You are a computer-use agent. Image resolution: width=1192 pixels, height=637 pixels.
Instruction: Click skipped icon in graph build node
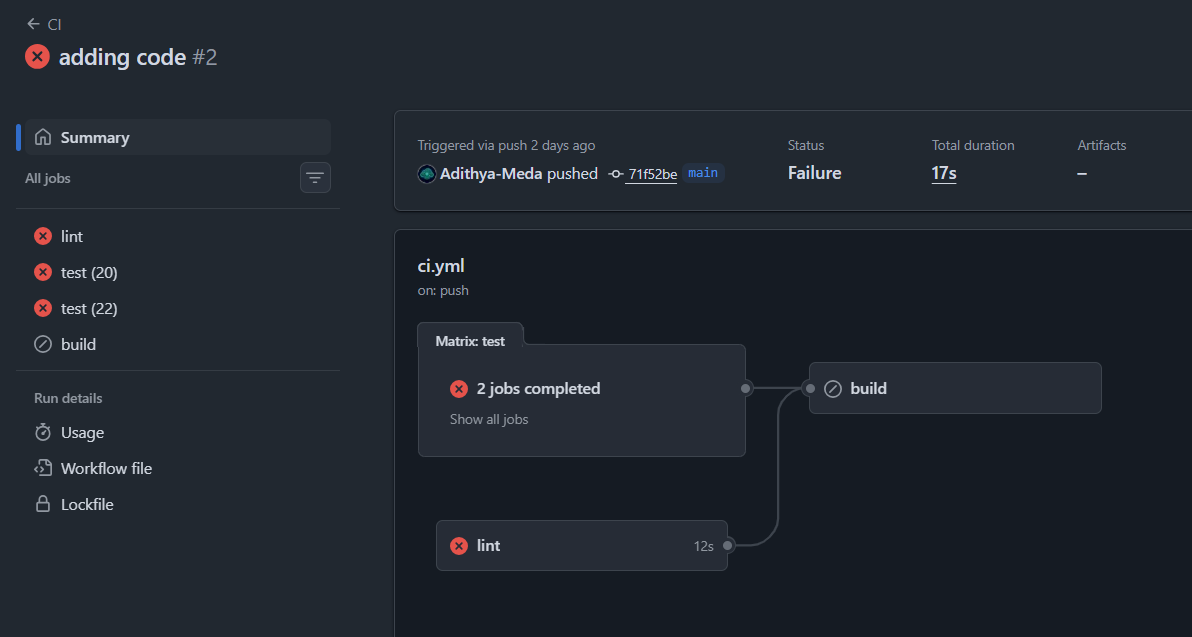coord(833,389)
